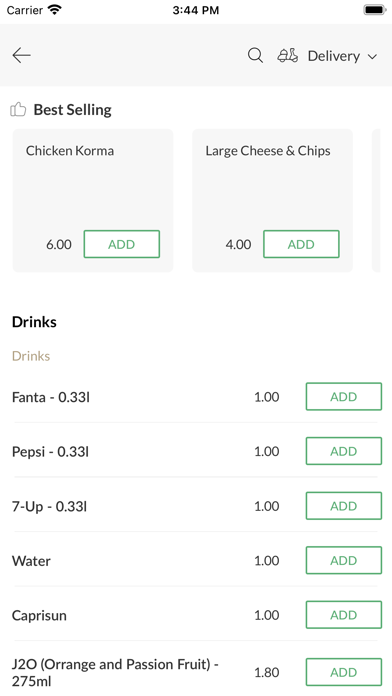
Task: Add Water to the order
Action: (x=344, y=560)
